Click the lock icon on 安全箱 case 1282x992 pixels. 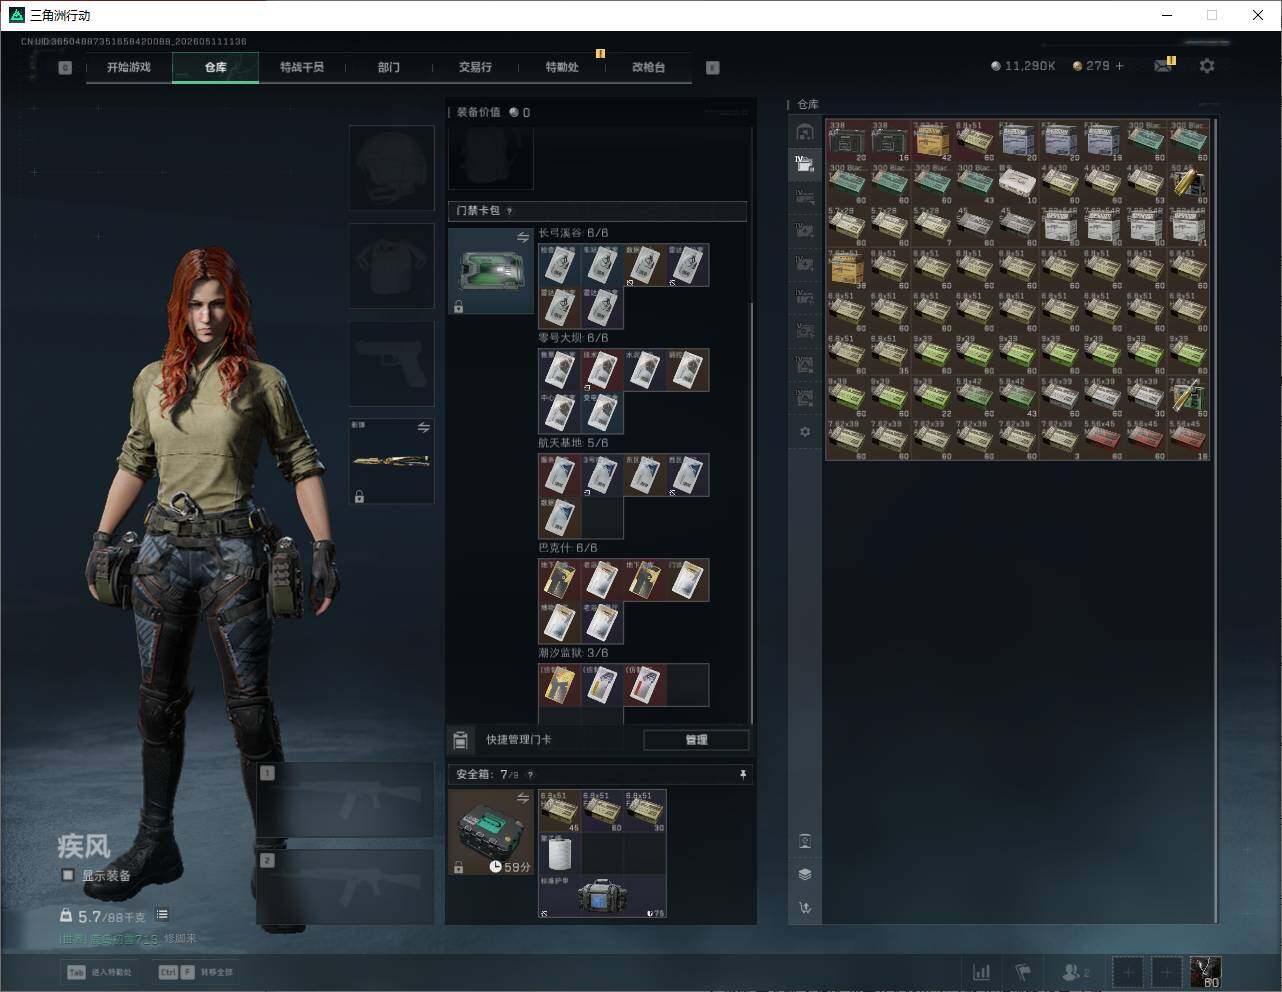tap(458, 867)
